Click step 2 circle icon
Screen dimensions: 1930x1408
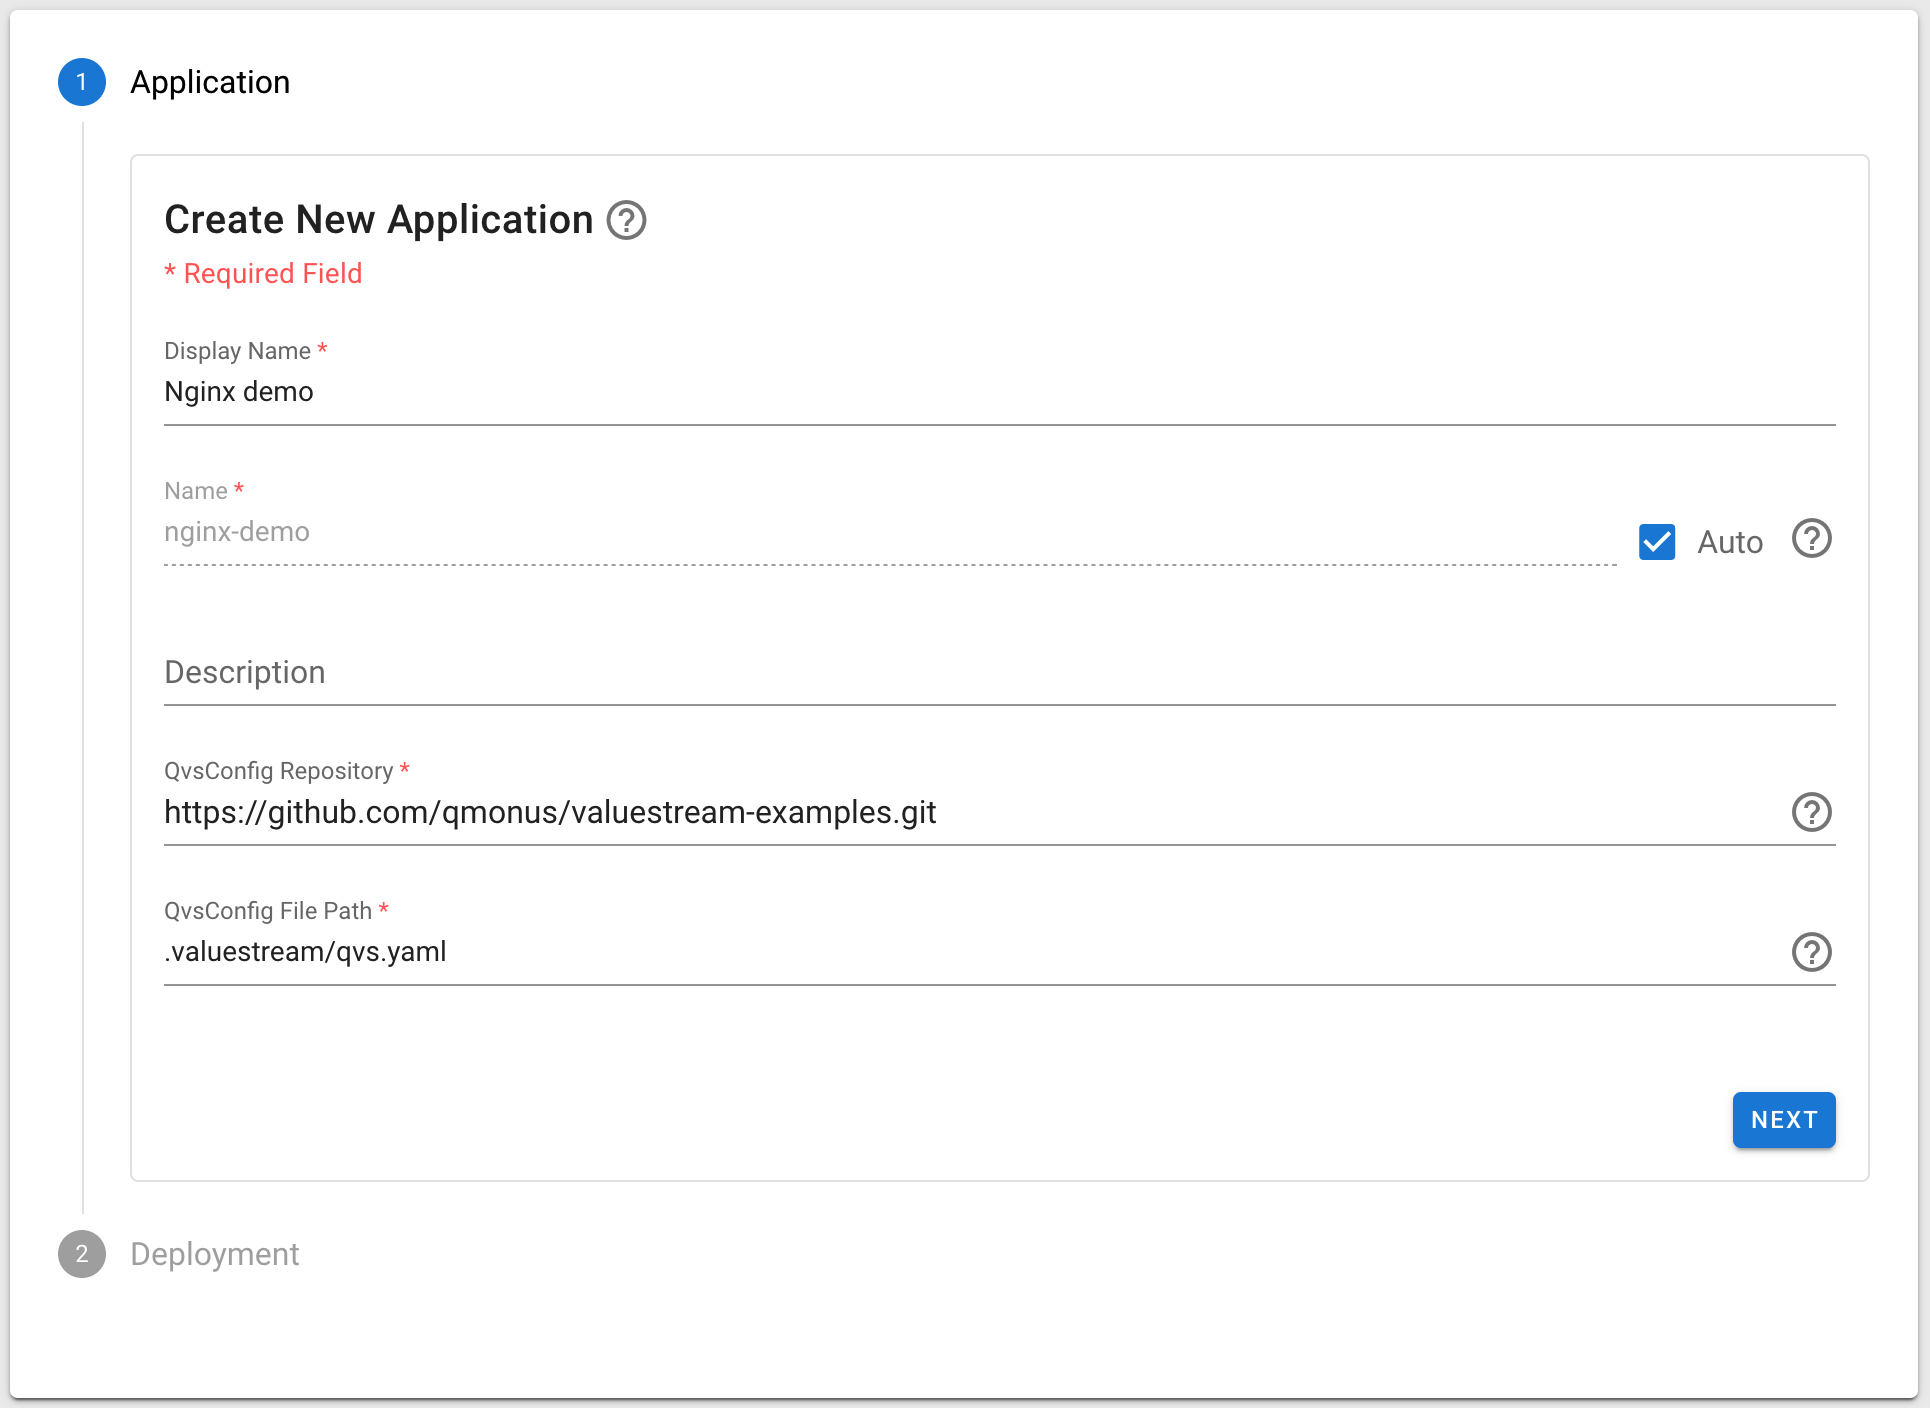point(82,1254)
